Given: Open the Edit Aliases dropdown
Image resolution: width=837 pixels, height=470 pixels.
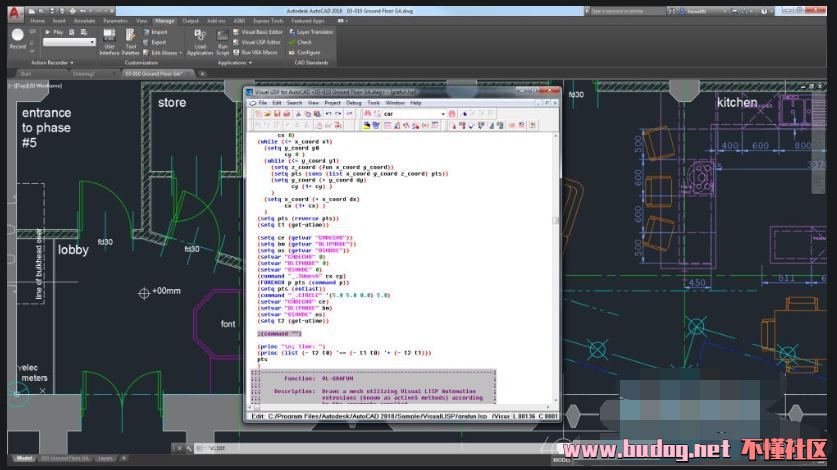Looking at the screenshot, I should (163, 52).
